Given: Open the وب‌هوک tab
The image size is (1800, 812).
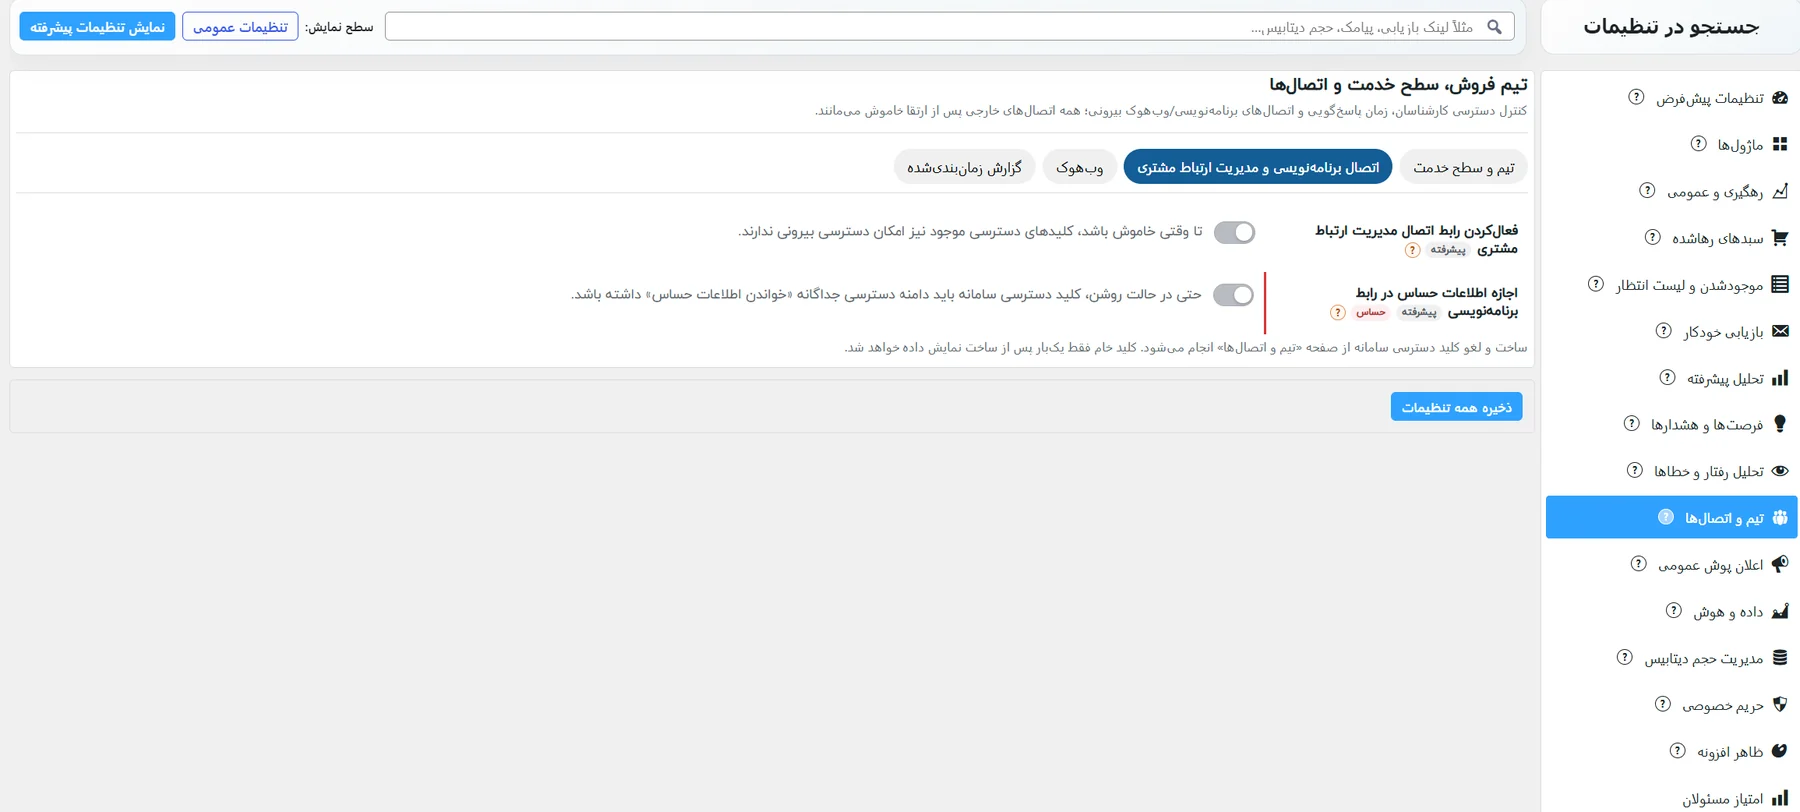Looking at the screenshot, I should [1080, 167].
